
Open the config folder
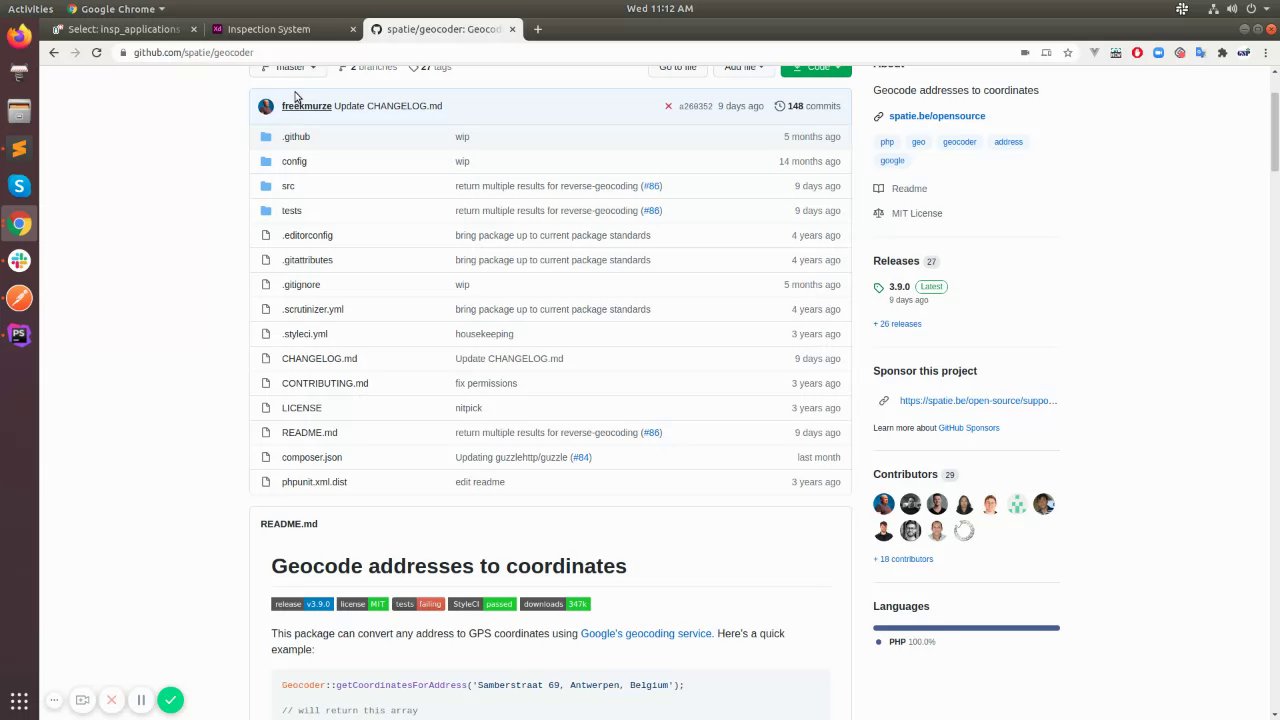tap(294, 161)
